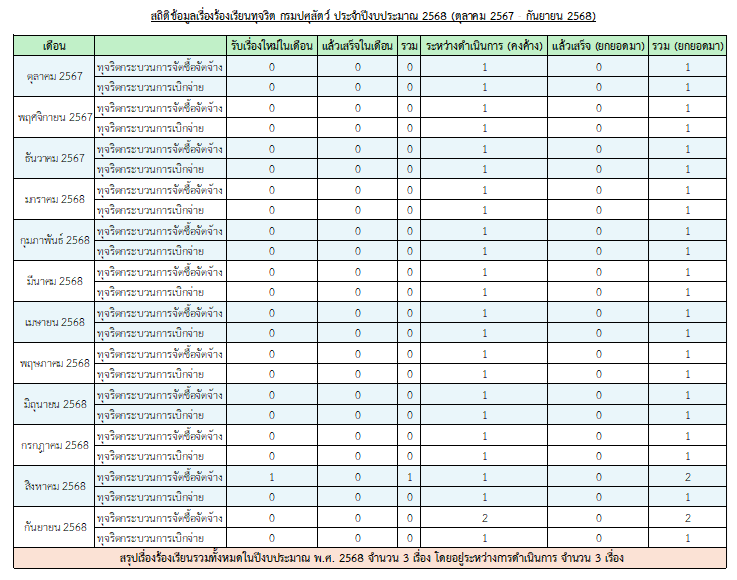Click the "ธันวาคม 2567" month cell
737x580 pixels.
[x=54, y=158]
